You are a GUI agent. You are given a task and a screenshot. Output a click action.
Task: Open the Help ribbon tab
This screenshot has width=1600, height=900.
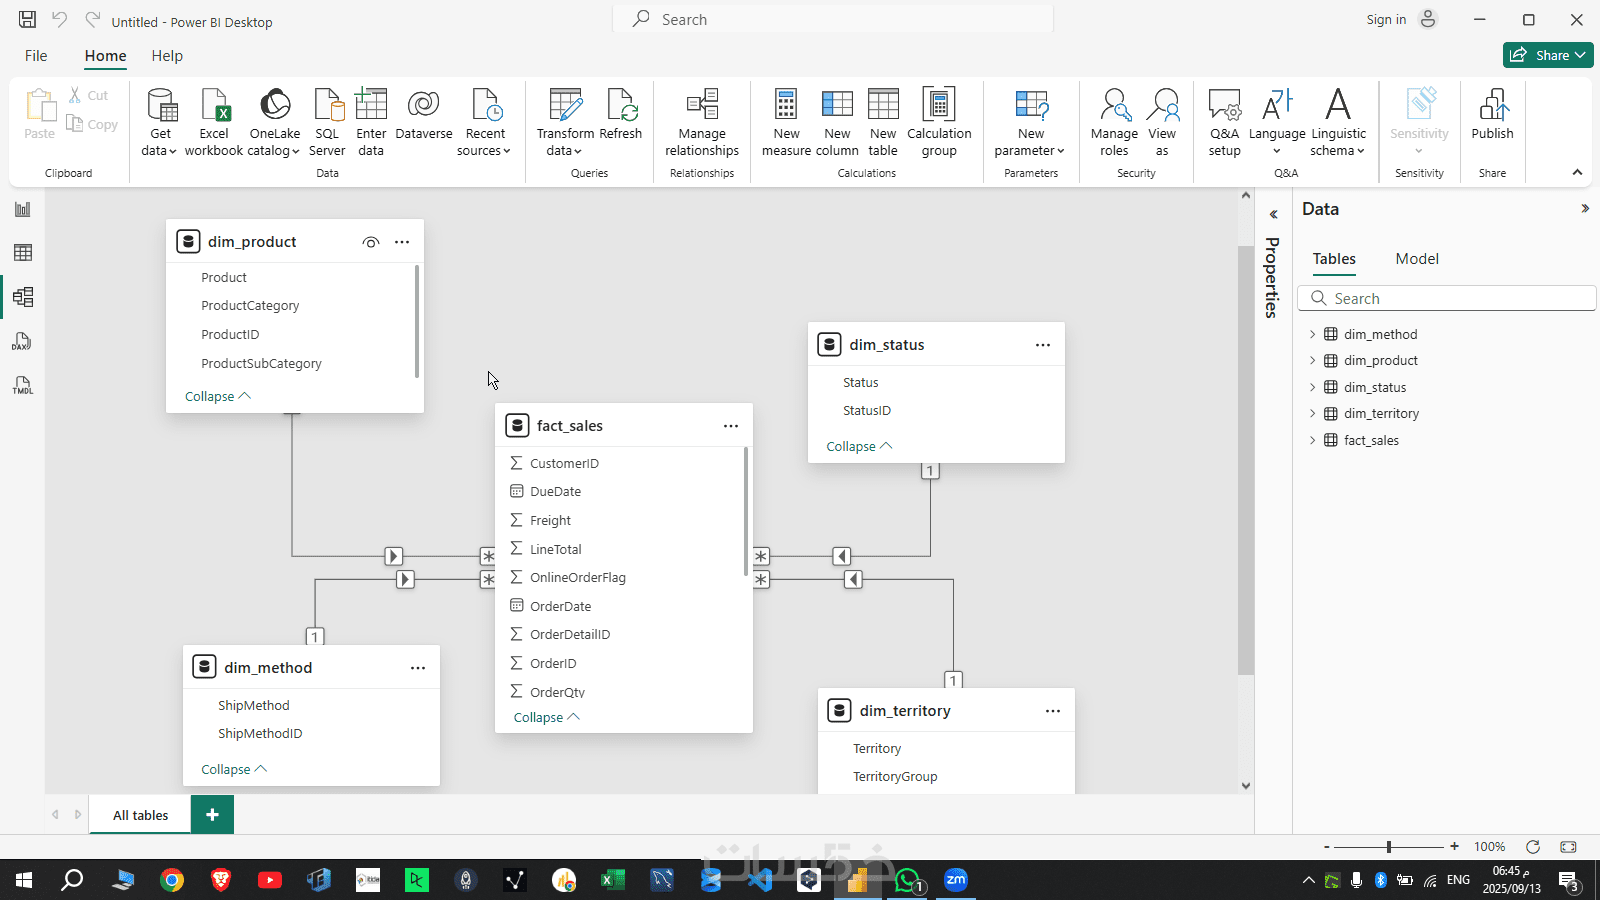[x=167, y=56]
